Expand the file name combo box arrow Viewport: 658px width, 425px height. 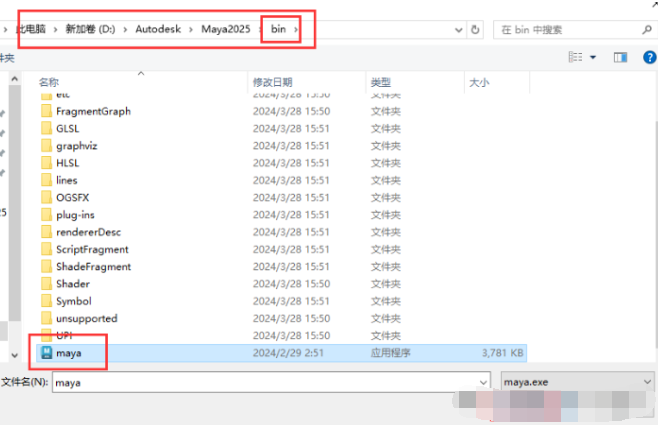click(x=483, y=382)
